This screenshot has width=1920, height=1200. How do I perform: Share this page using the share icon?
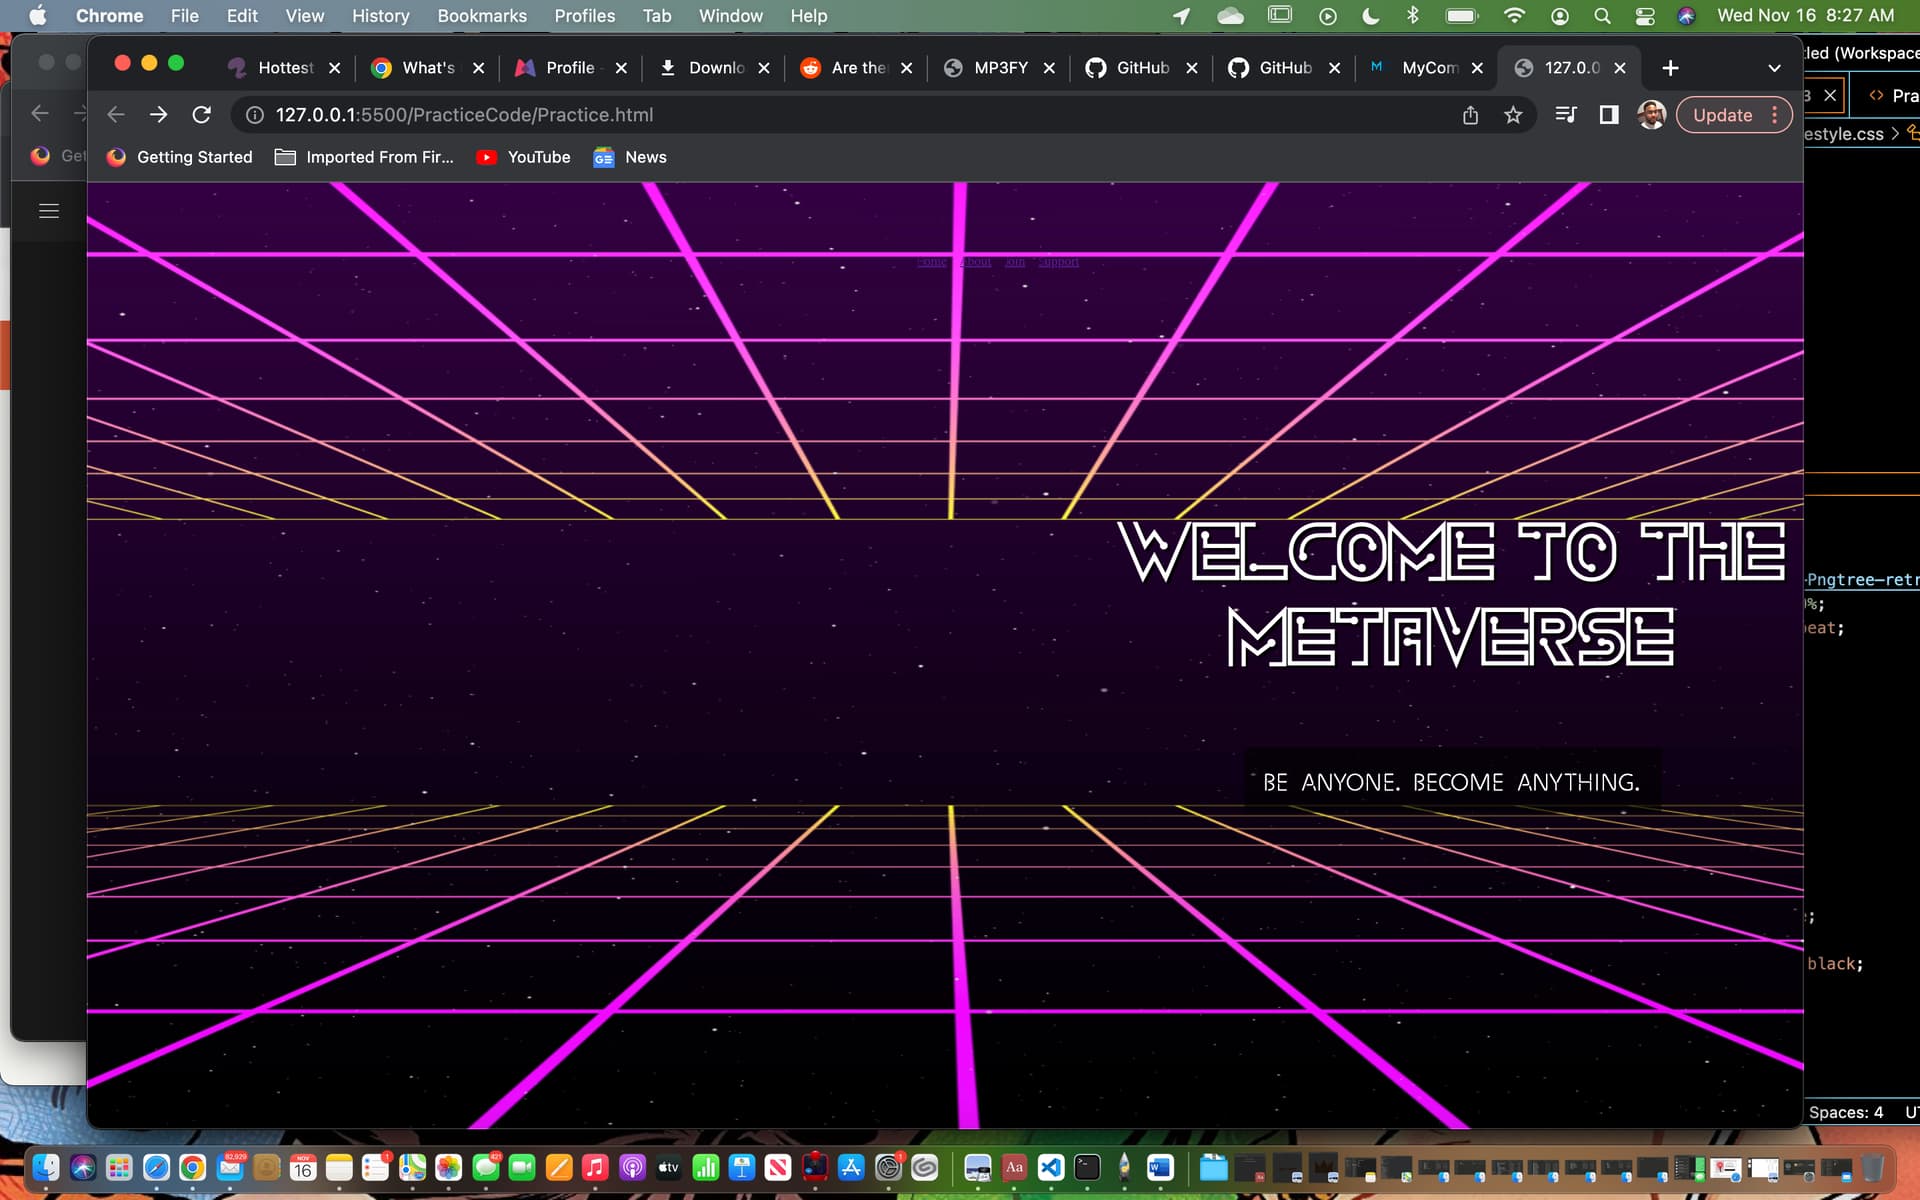(x=1470, y=115)
